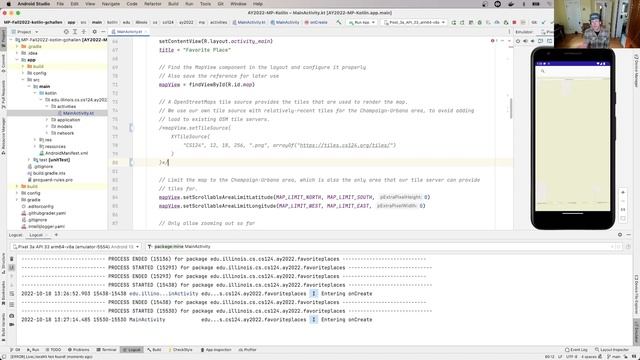
Task: Hide the Project panel with minus icon
Action: (x=103, y=31)
